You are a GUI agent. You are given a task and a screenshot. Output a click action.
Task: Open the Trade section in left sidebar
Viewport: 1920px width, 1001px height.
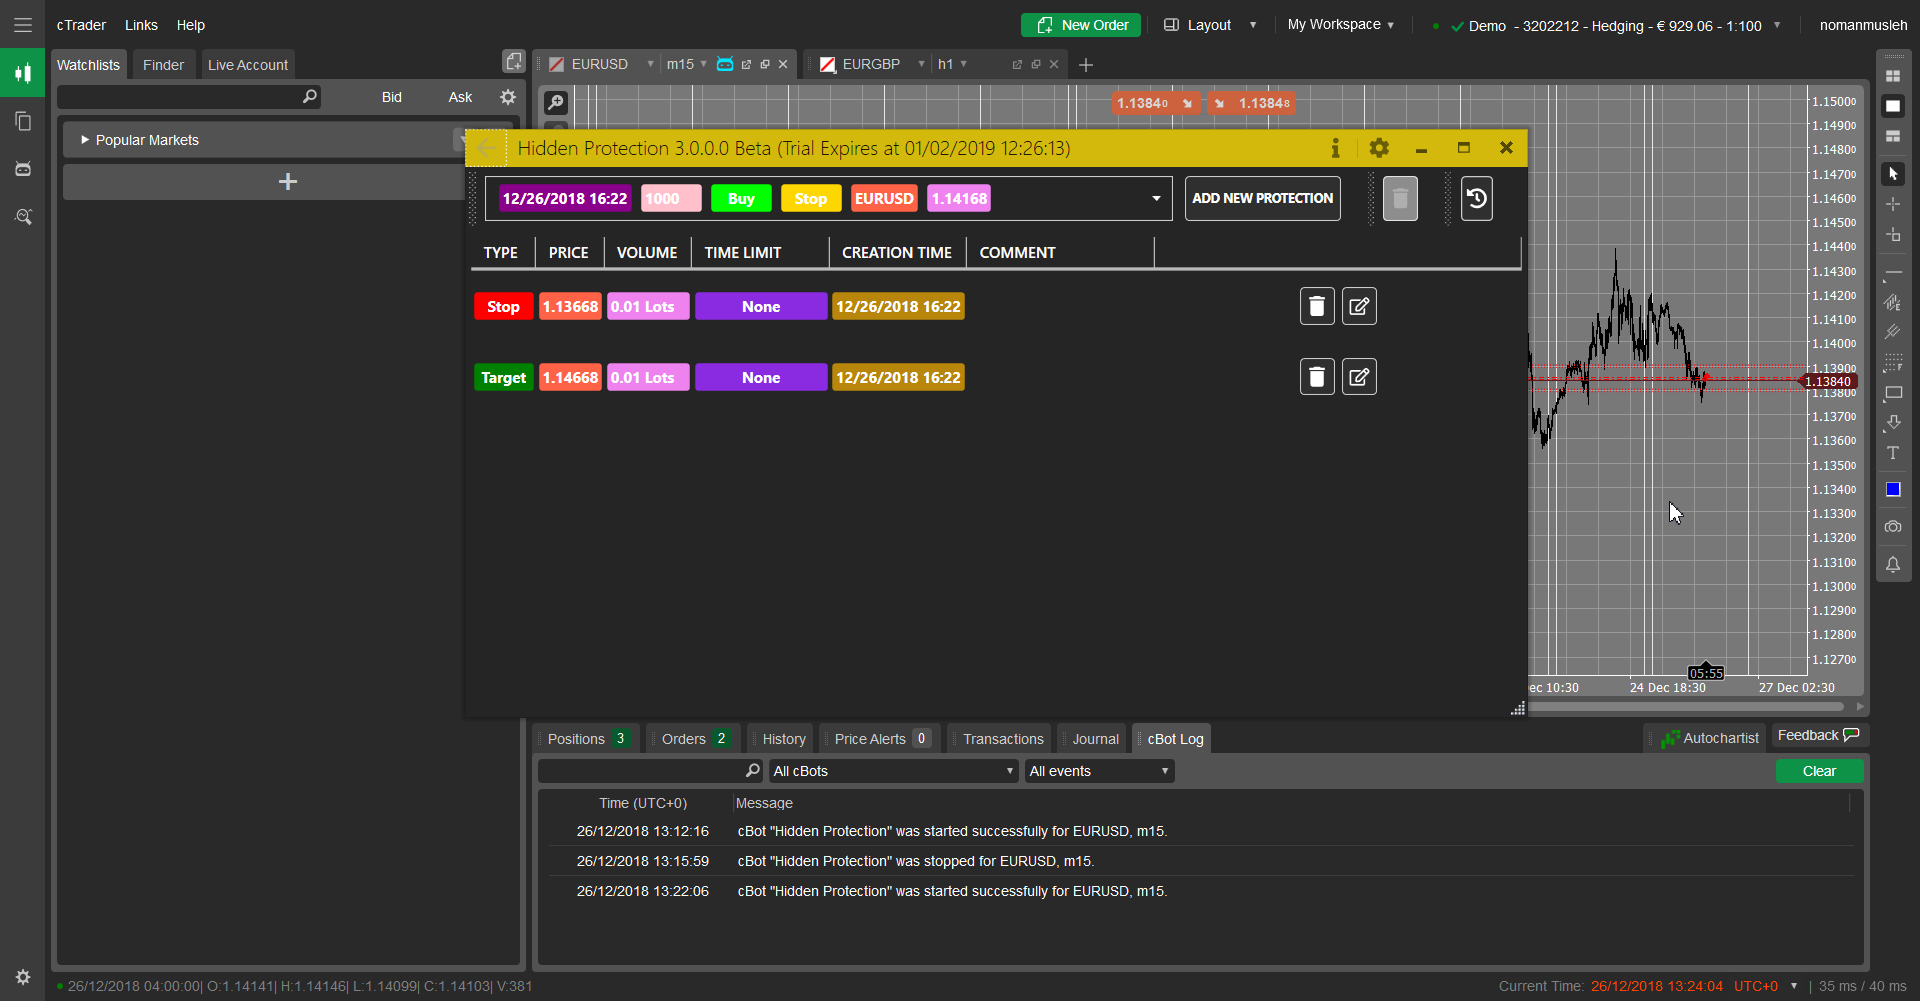pyautogui.click(x=22, y=73)
